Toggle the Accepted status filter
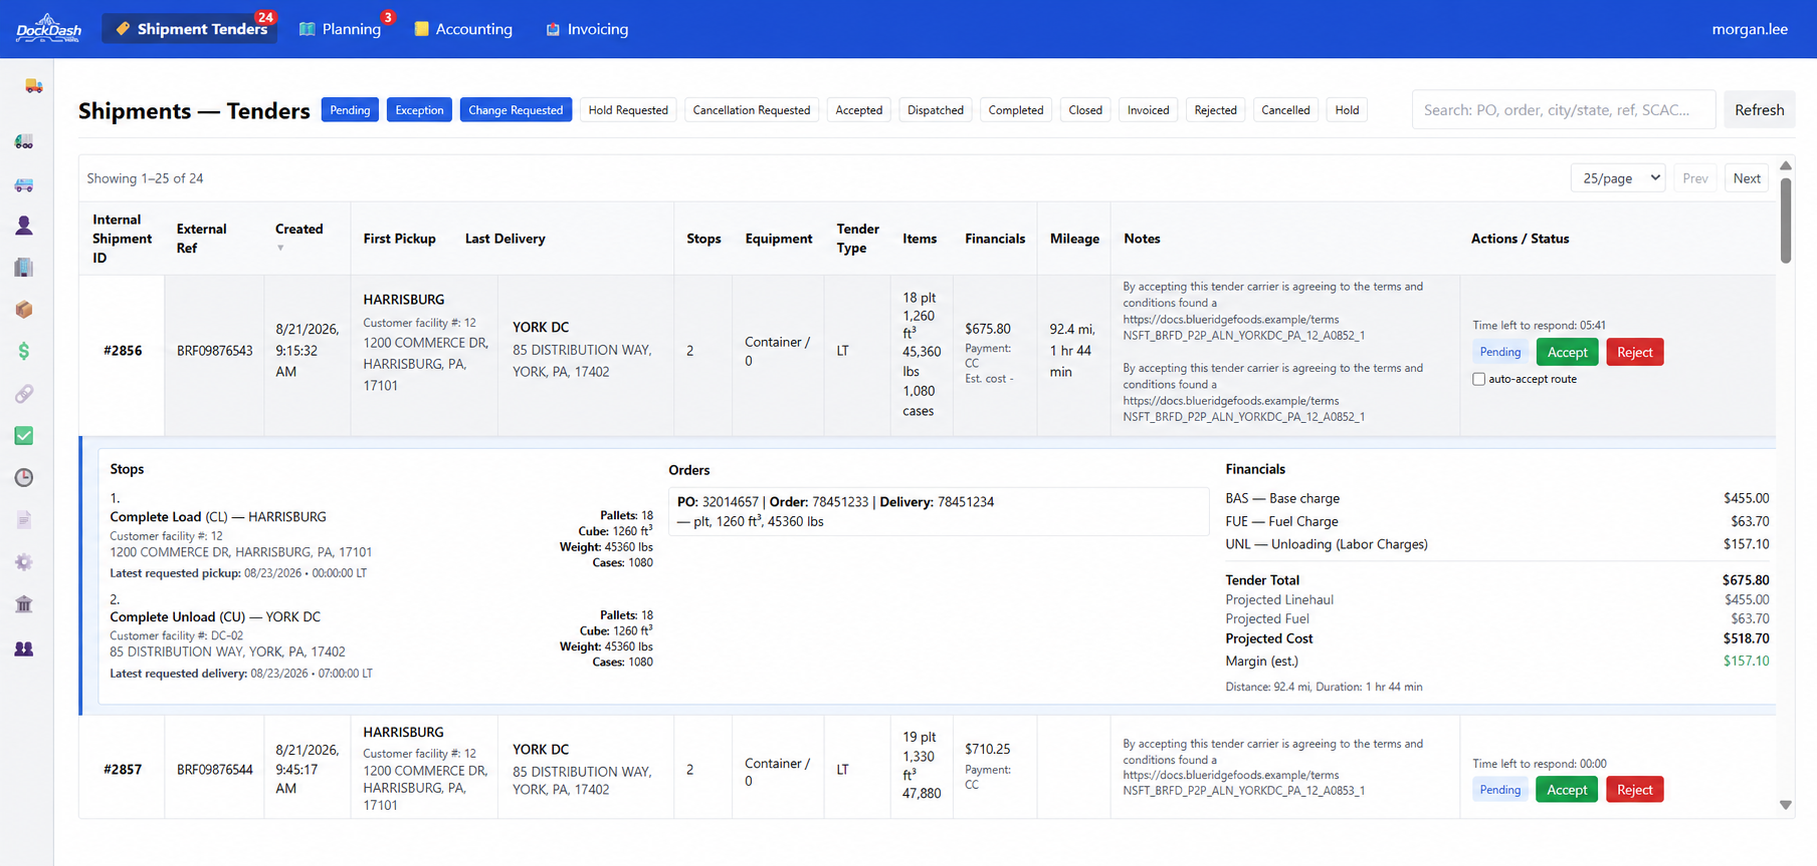Image resolution: width=1817 pixels, height=866 pixels. (859, 110)
